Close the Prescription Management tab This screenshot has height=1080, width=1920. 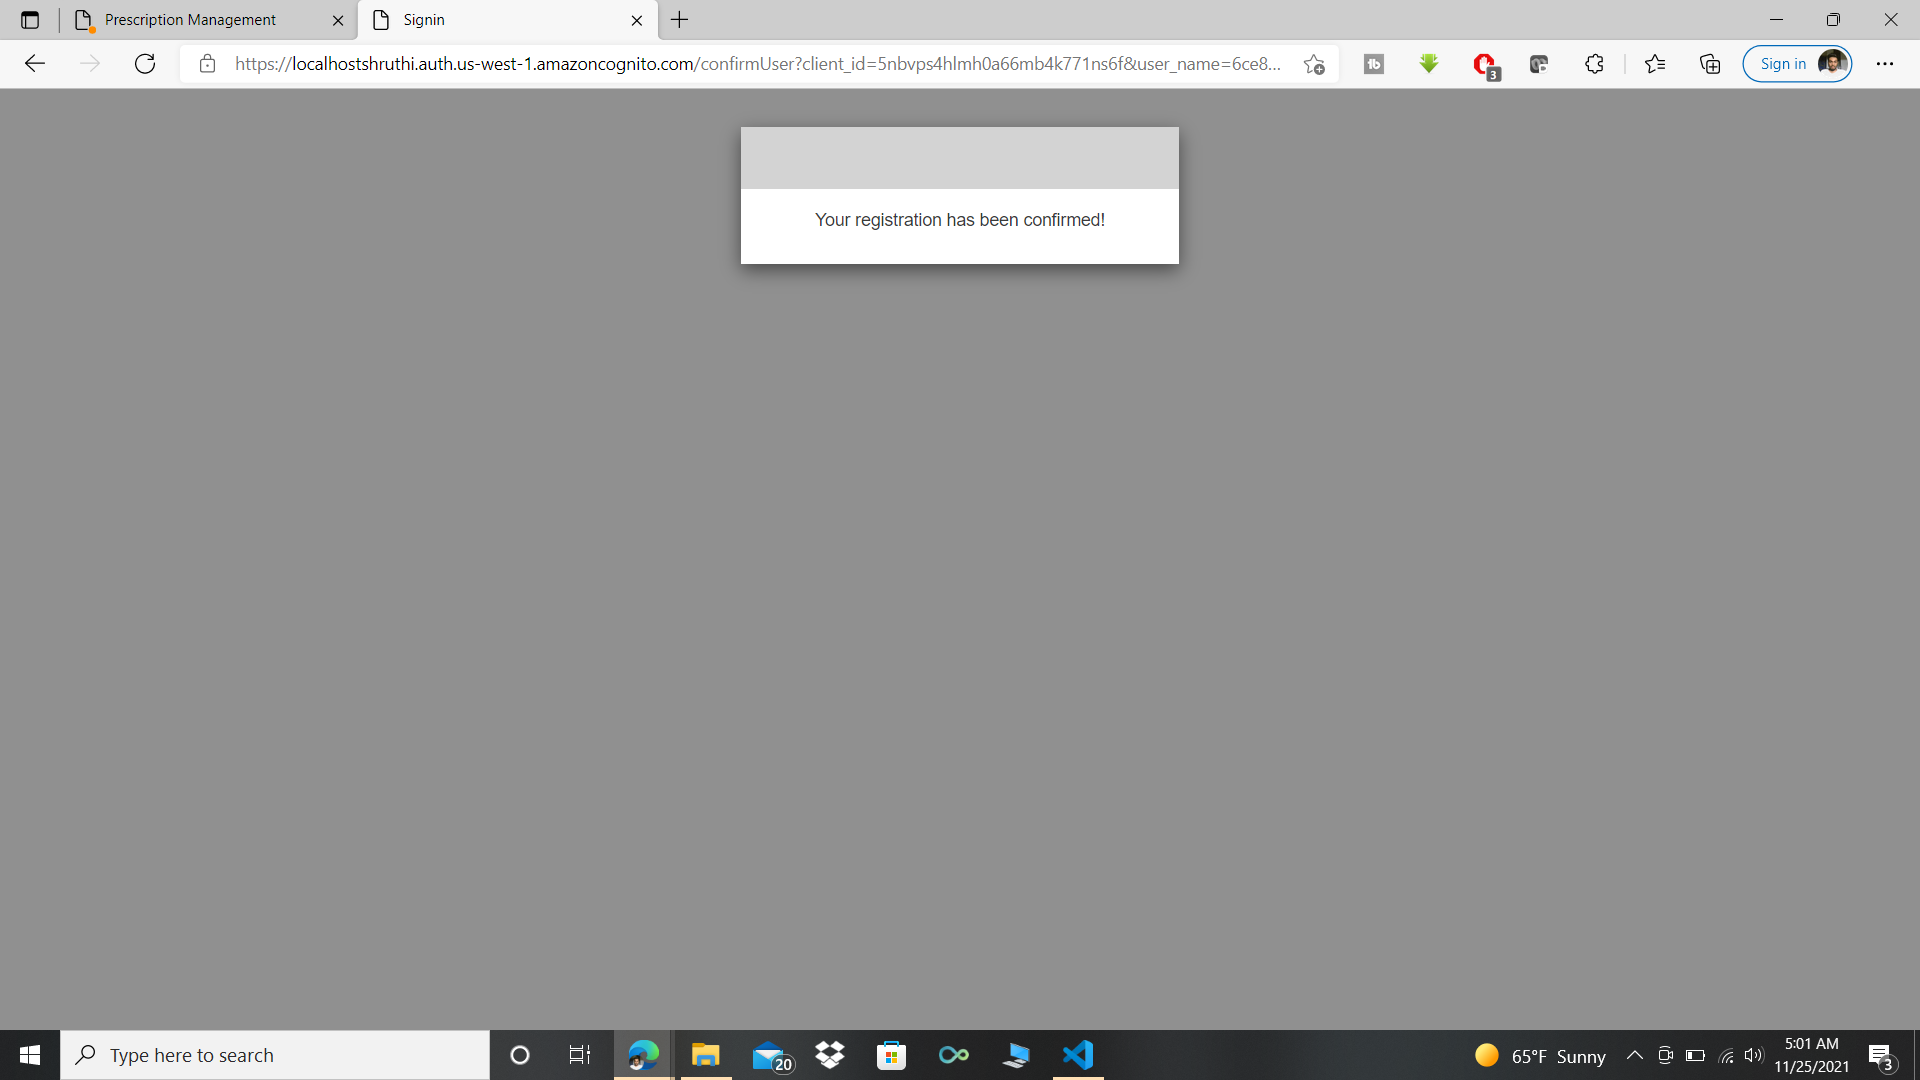click(338, 20)
